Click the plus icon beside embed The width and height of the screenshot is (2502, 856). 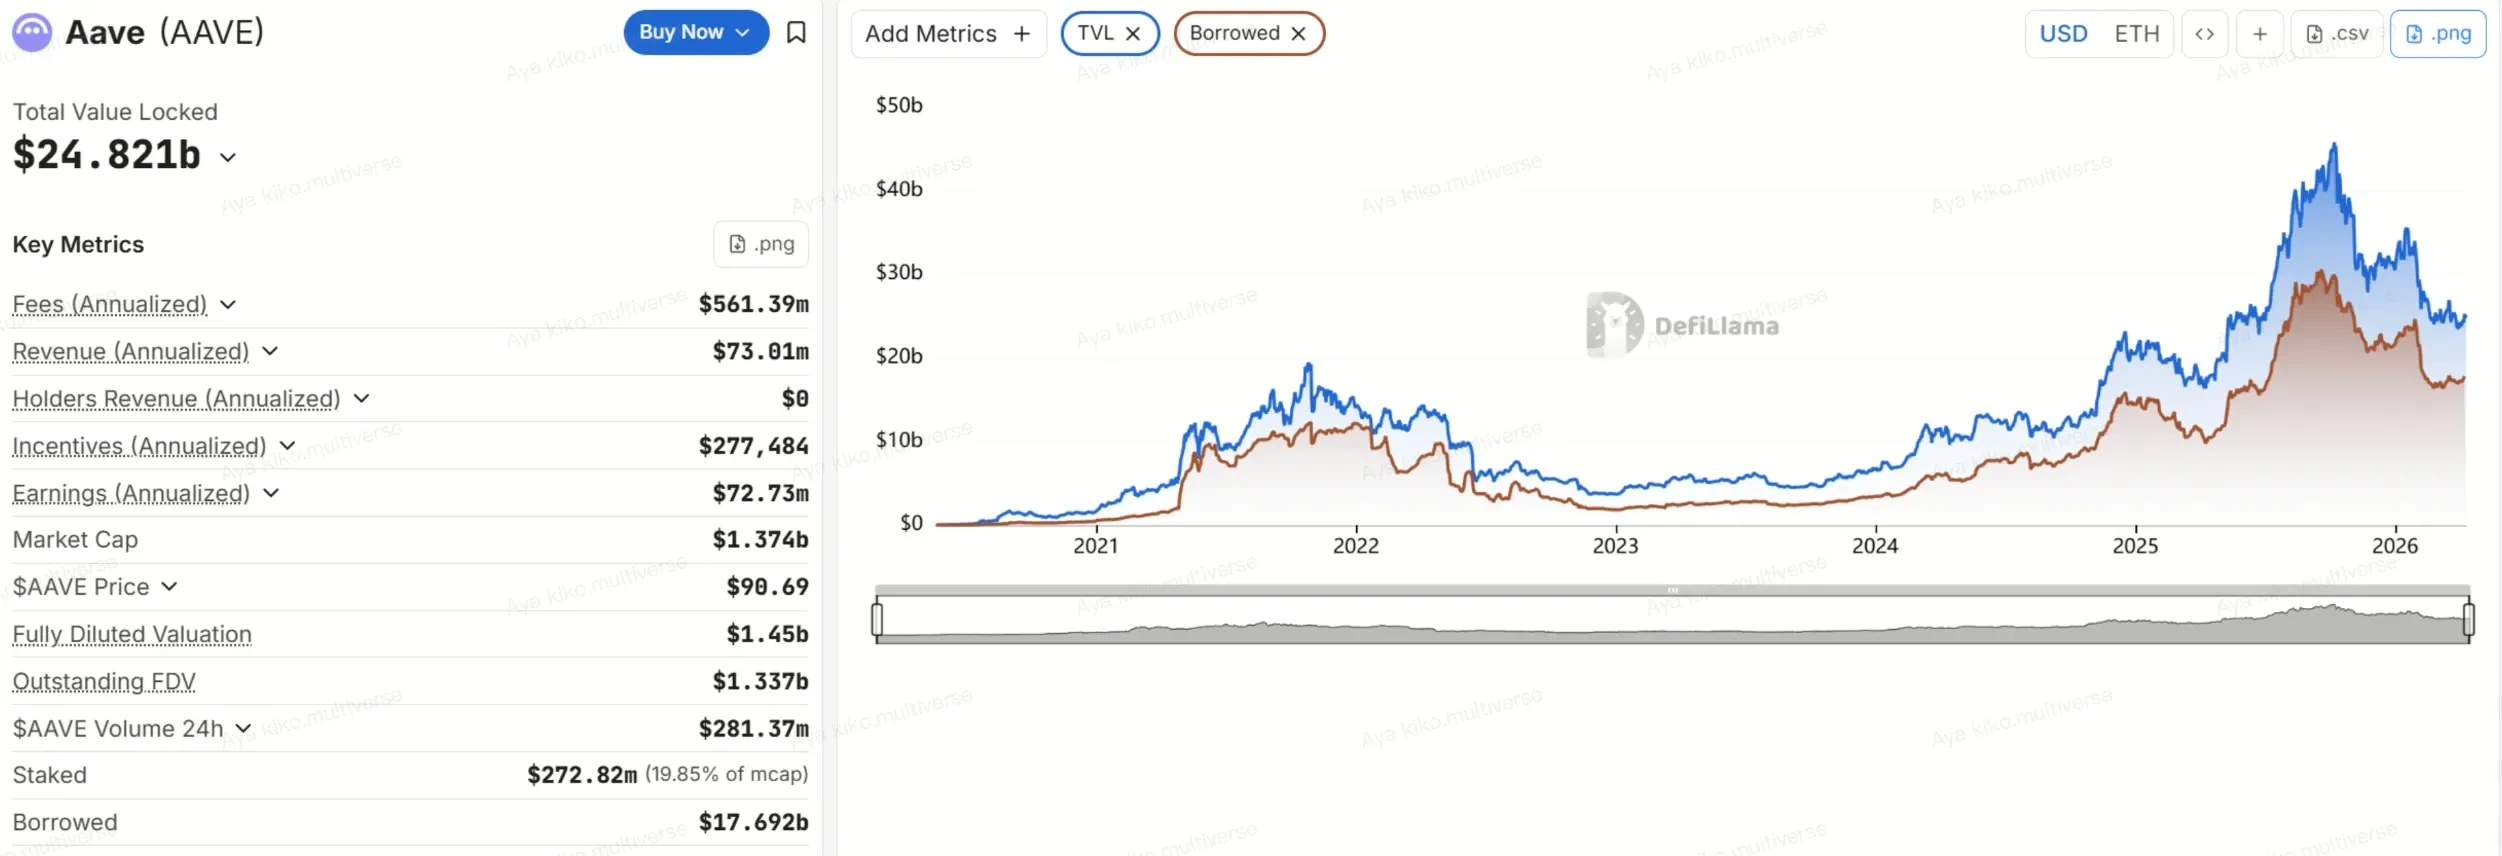tap(2259, 34)
